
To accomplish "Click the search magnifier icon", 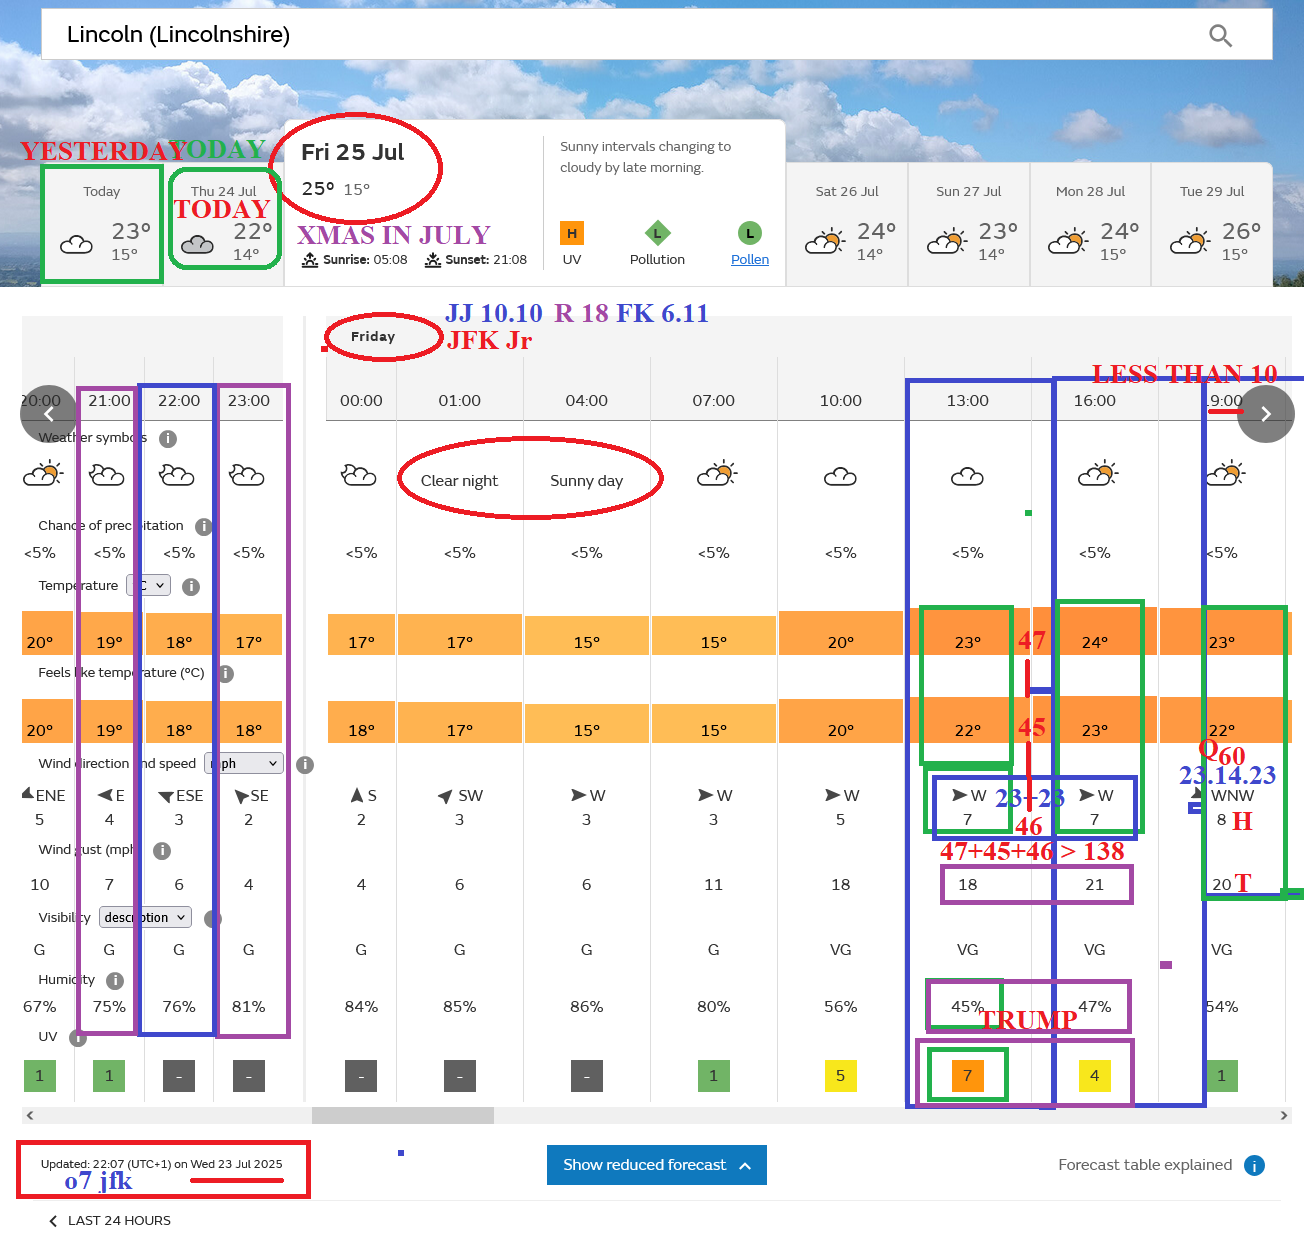I will click(1220, 36).
